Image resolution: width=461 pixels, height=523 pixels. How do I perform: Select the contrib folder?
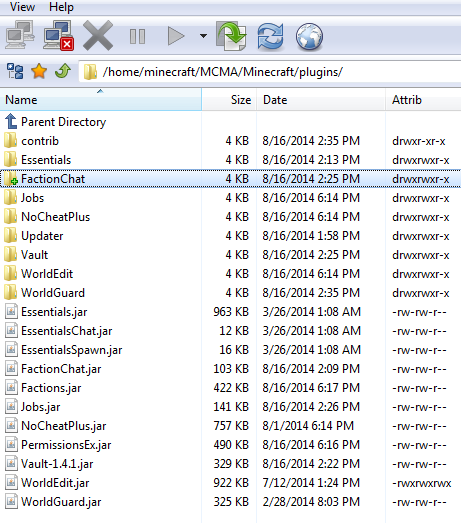click(40, 141)
